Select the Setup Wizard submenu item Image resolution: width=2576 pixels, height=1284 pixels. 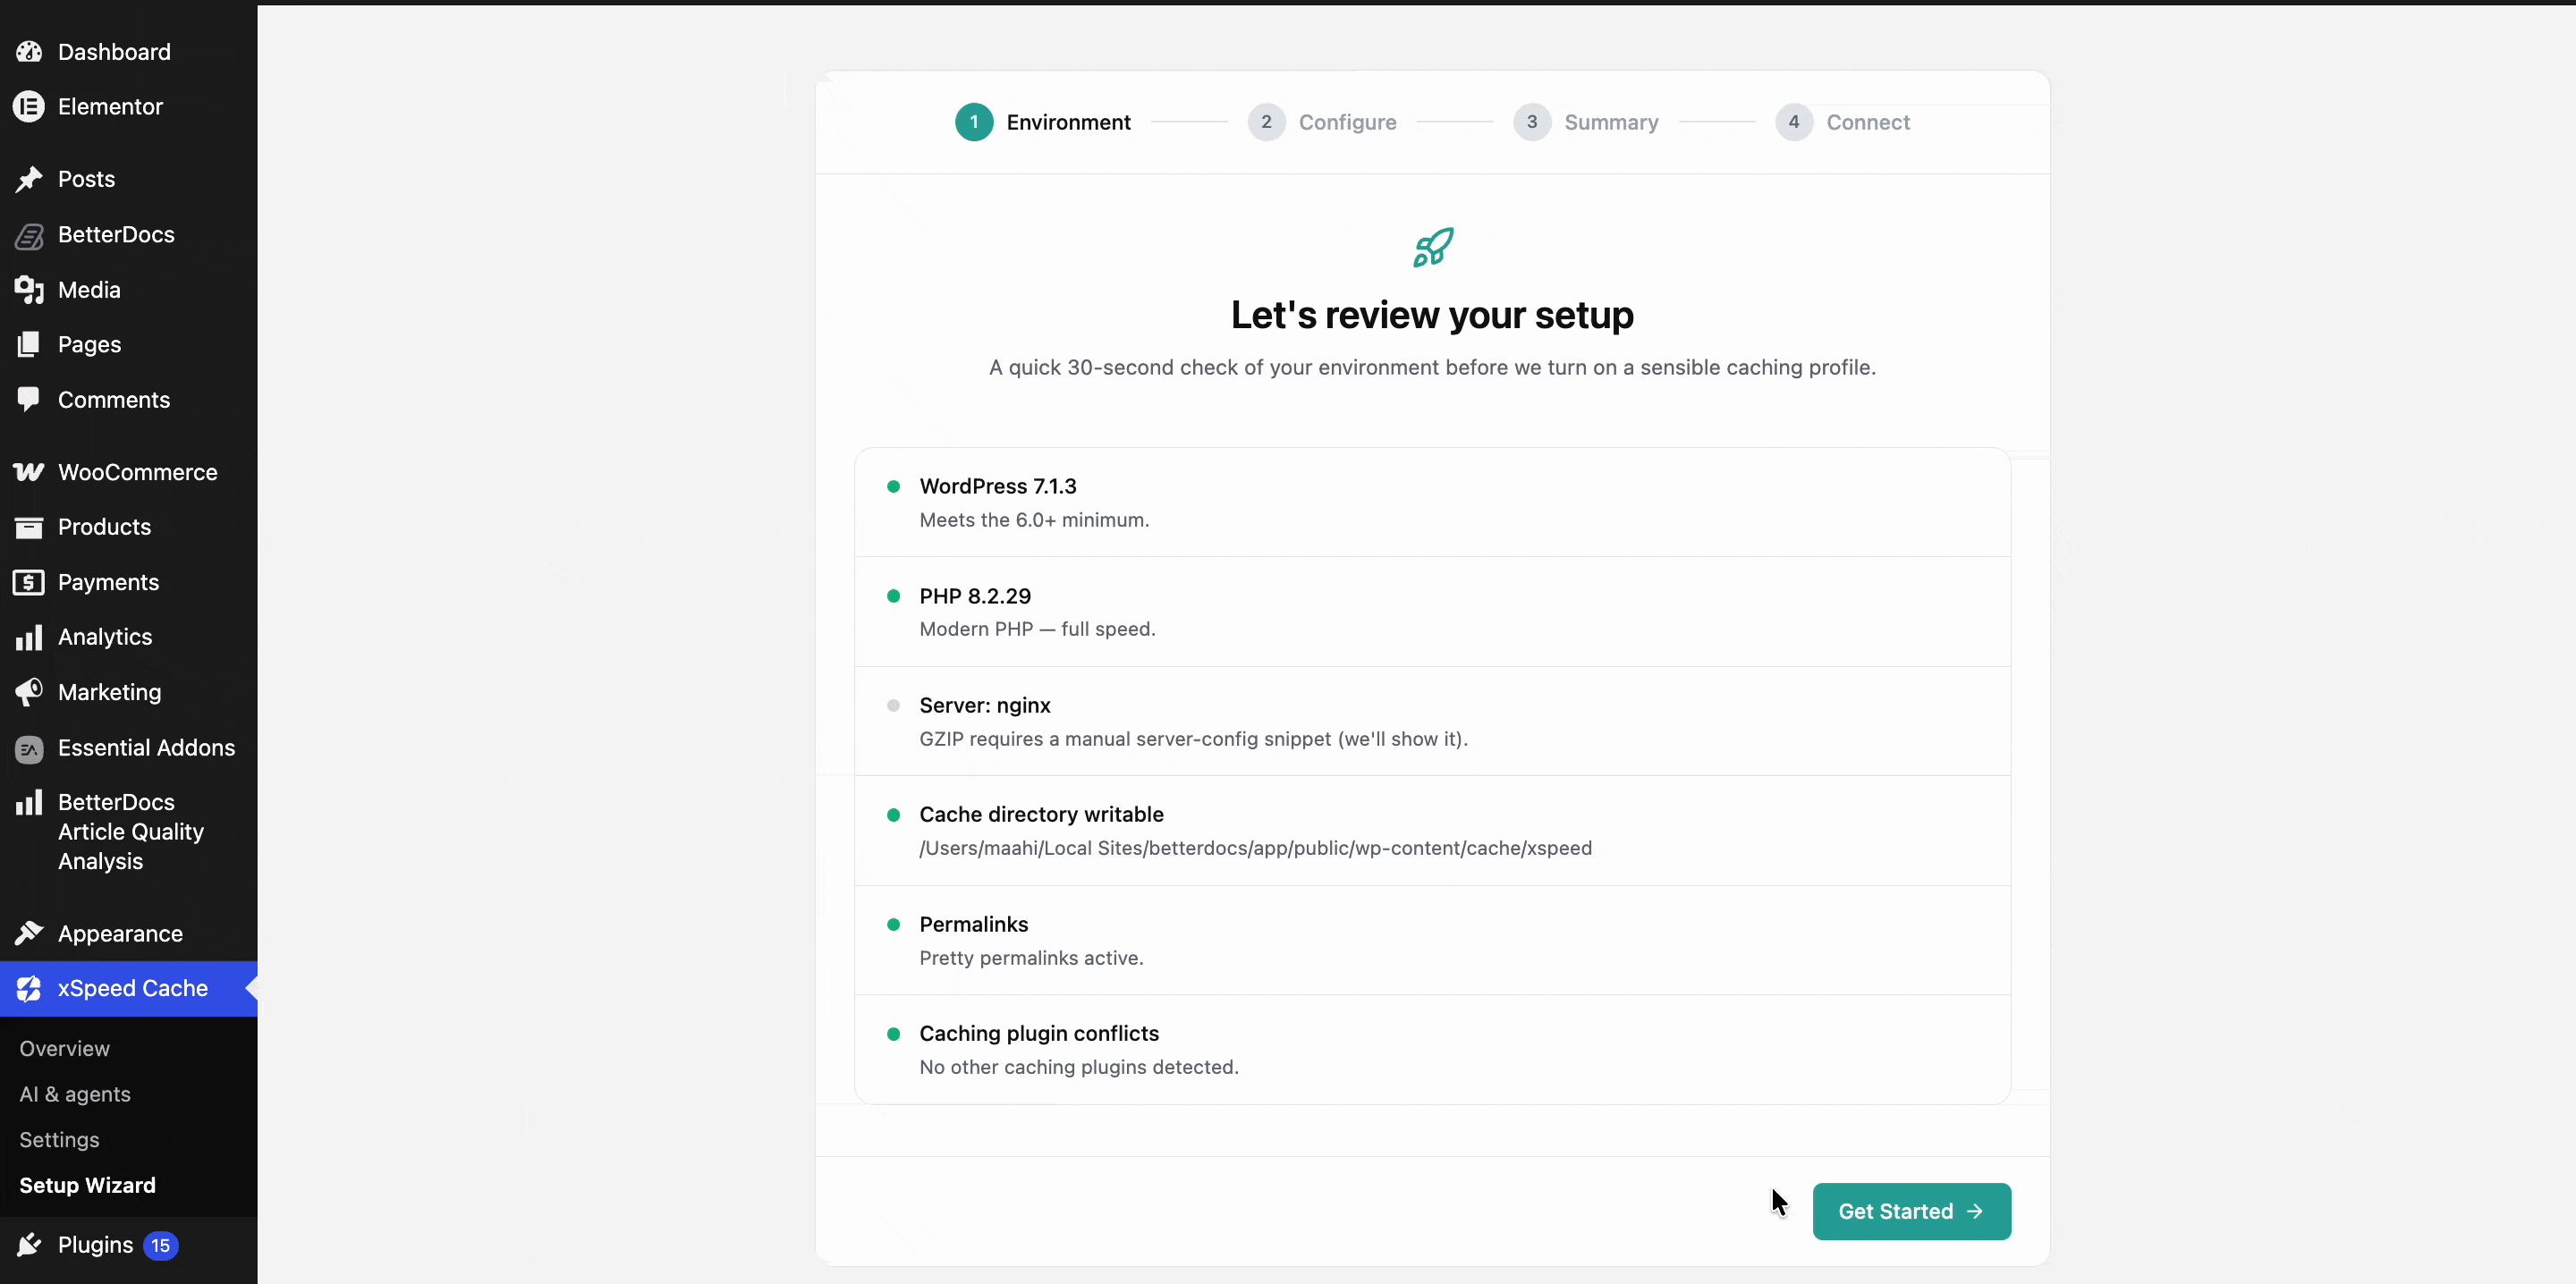click(x=88, y=1185)
